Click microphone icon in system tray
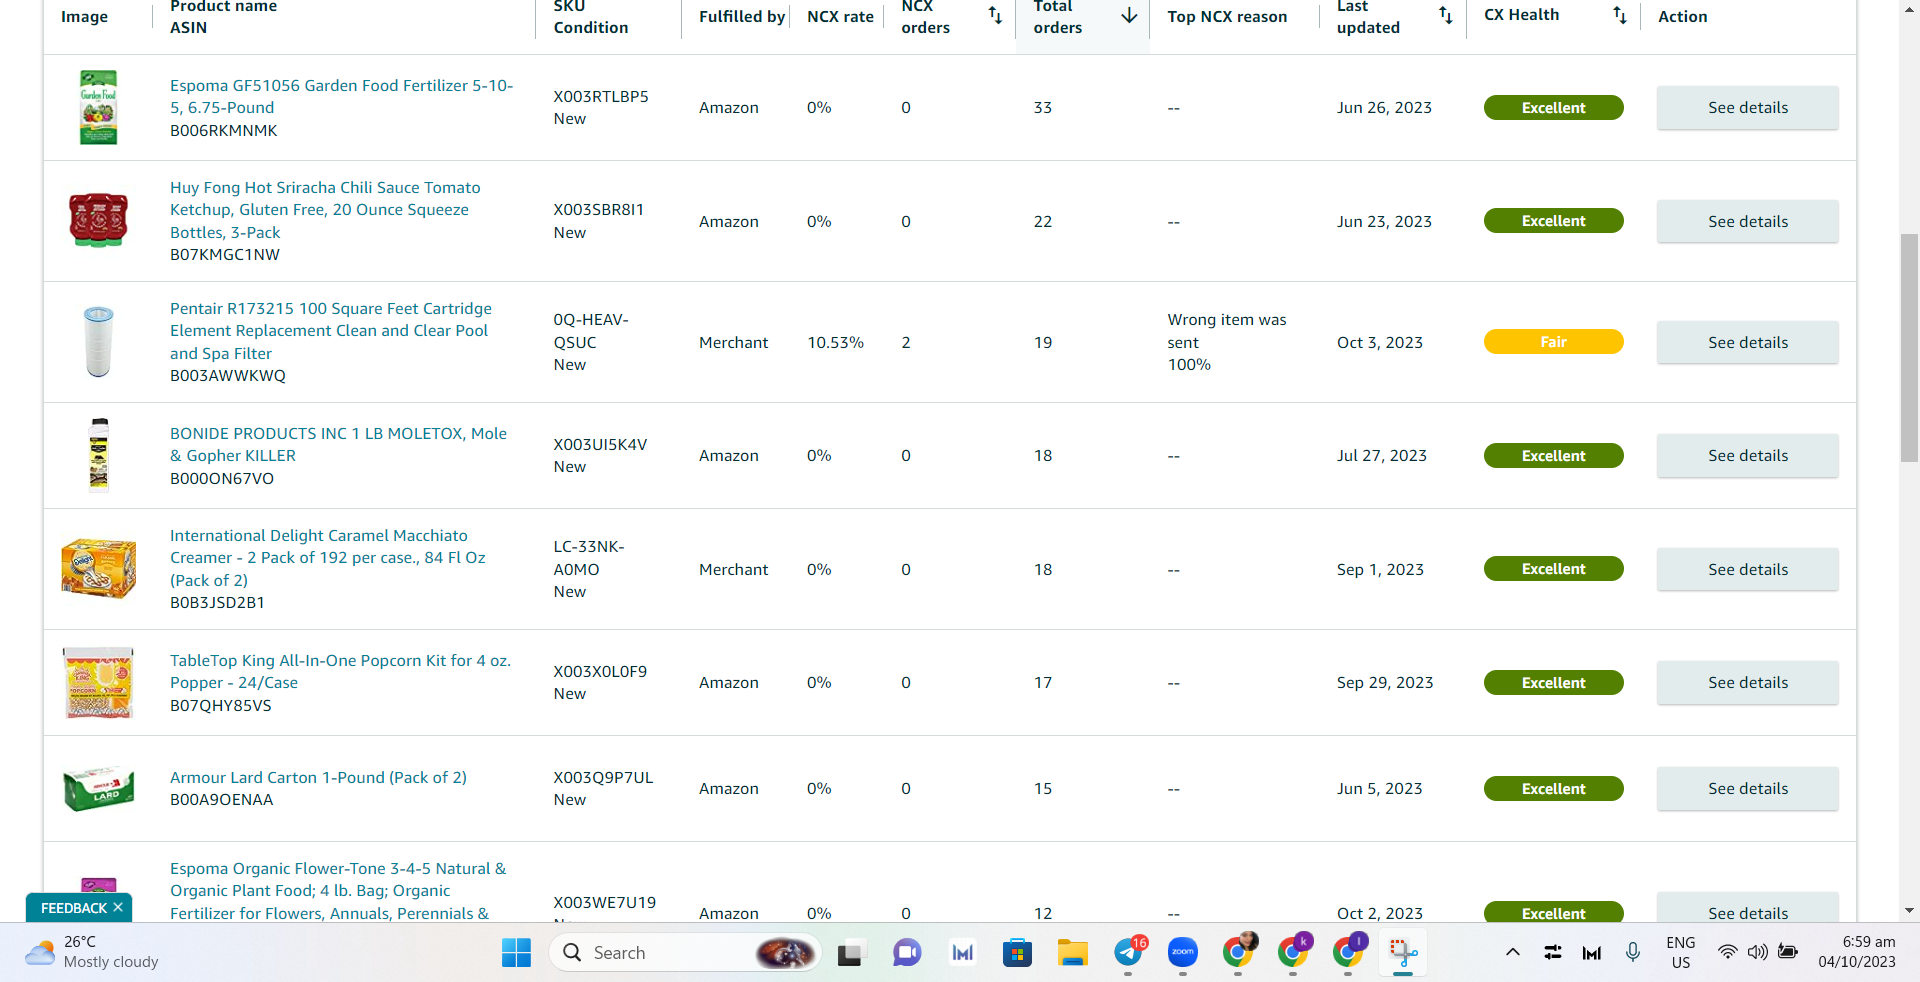Image resolution: width=1920 pixels, height=982 pixels. pos(1633,952)
